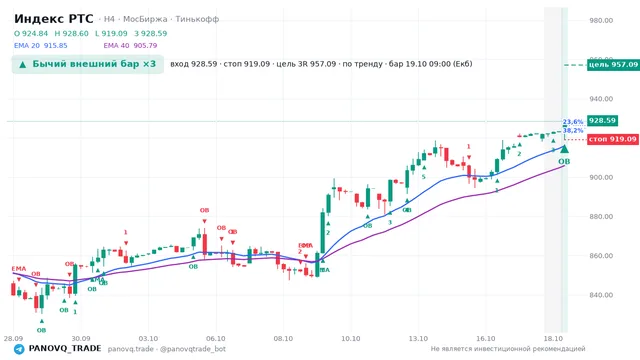
Task: Click the green triangle in the Бычий внешний бар badge
Action: [23, 64]
